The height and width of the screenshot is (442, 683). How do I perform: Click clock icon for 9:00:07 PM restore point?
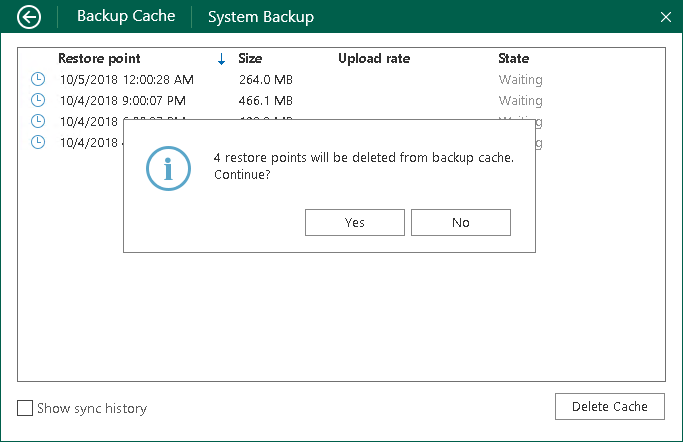[38, 100]
